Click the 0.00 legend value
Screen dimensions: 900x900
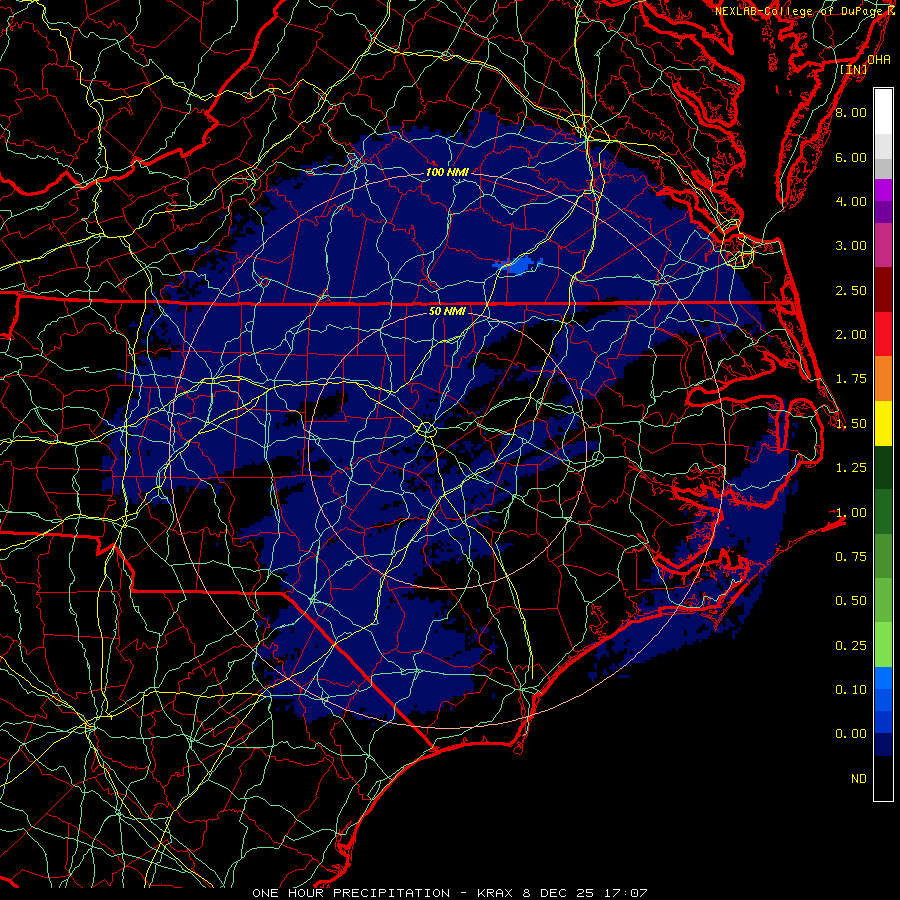click(851, 734)
